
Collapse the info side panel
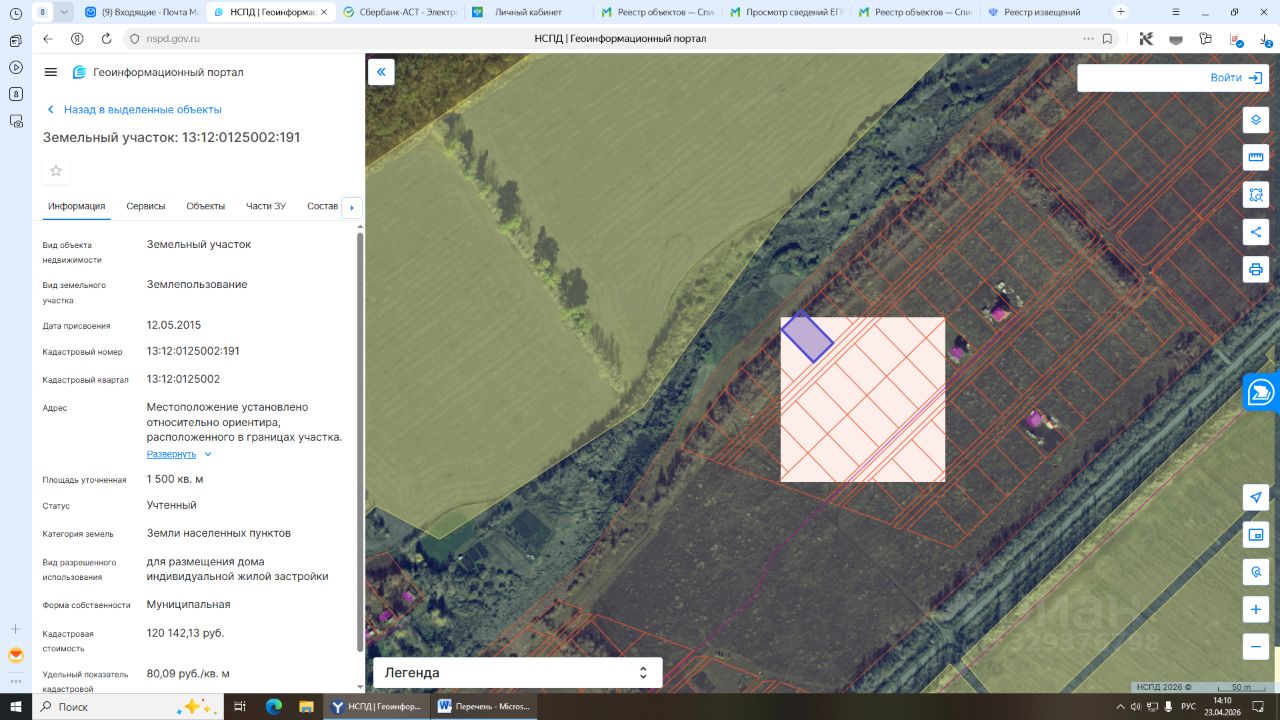[381, 72]
